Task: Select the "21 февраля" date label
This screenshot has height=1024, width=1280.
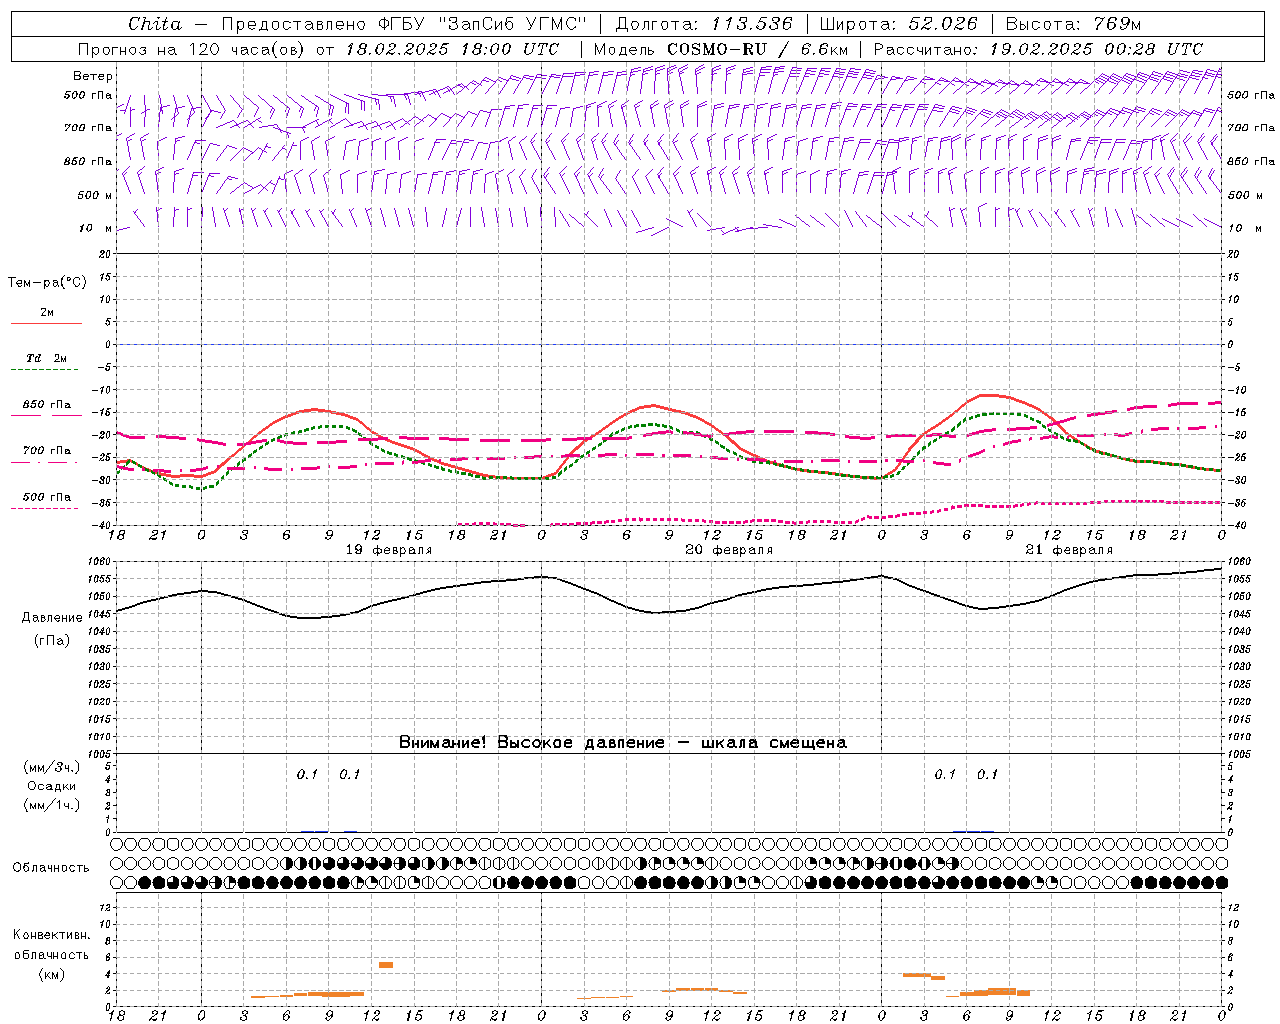Action: pyautogui.click(x=1069, y=550)
